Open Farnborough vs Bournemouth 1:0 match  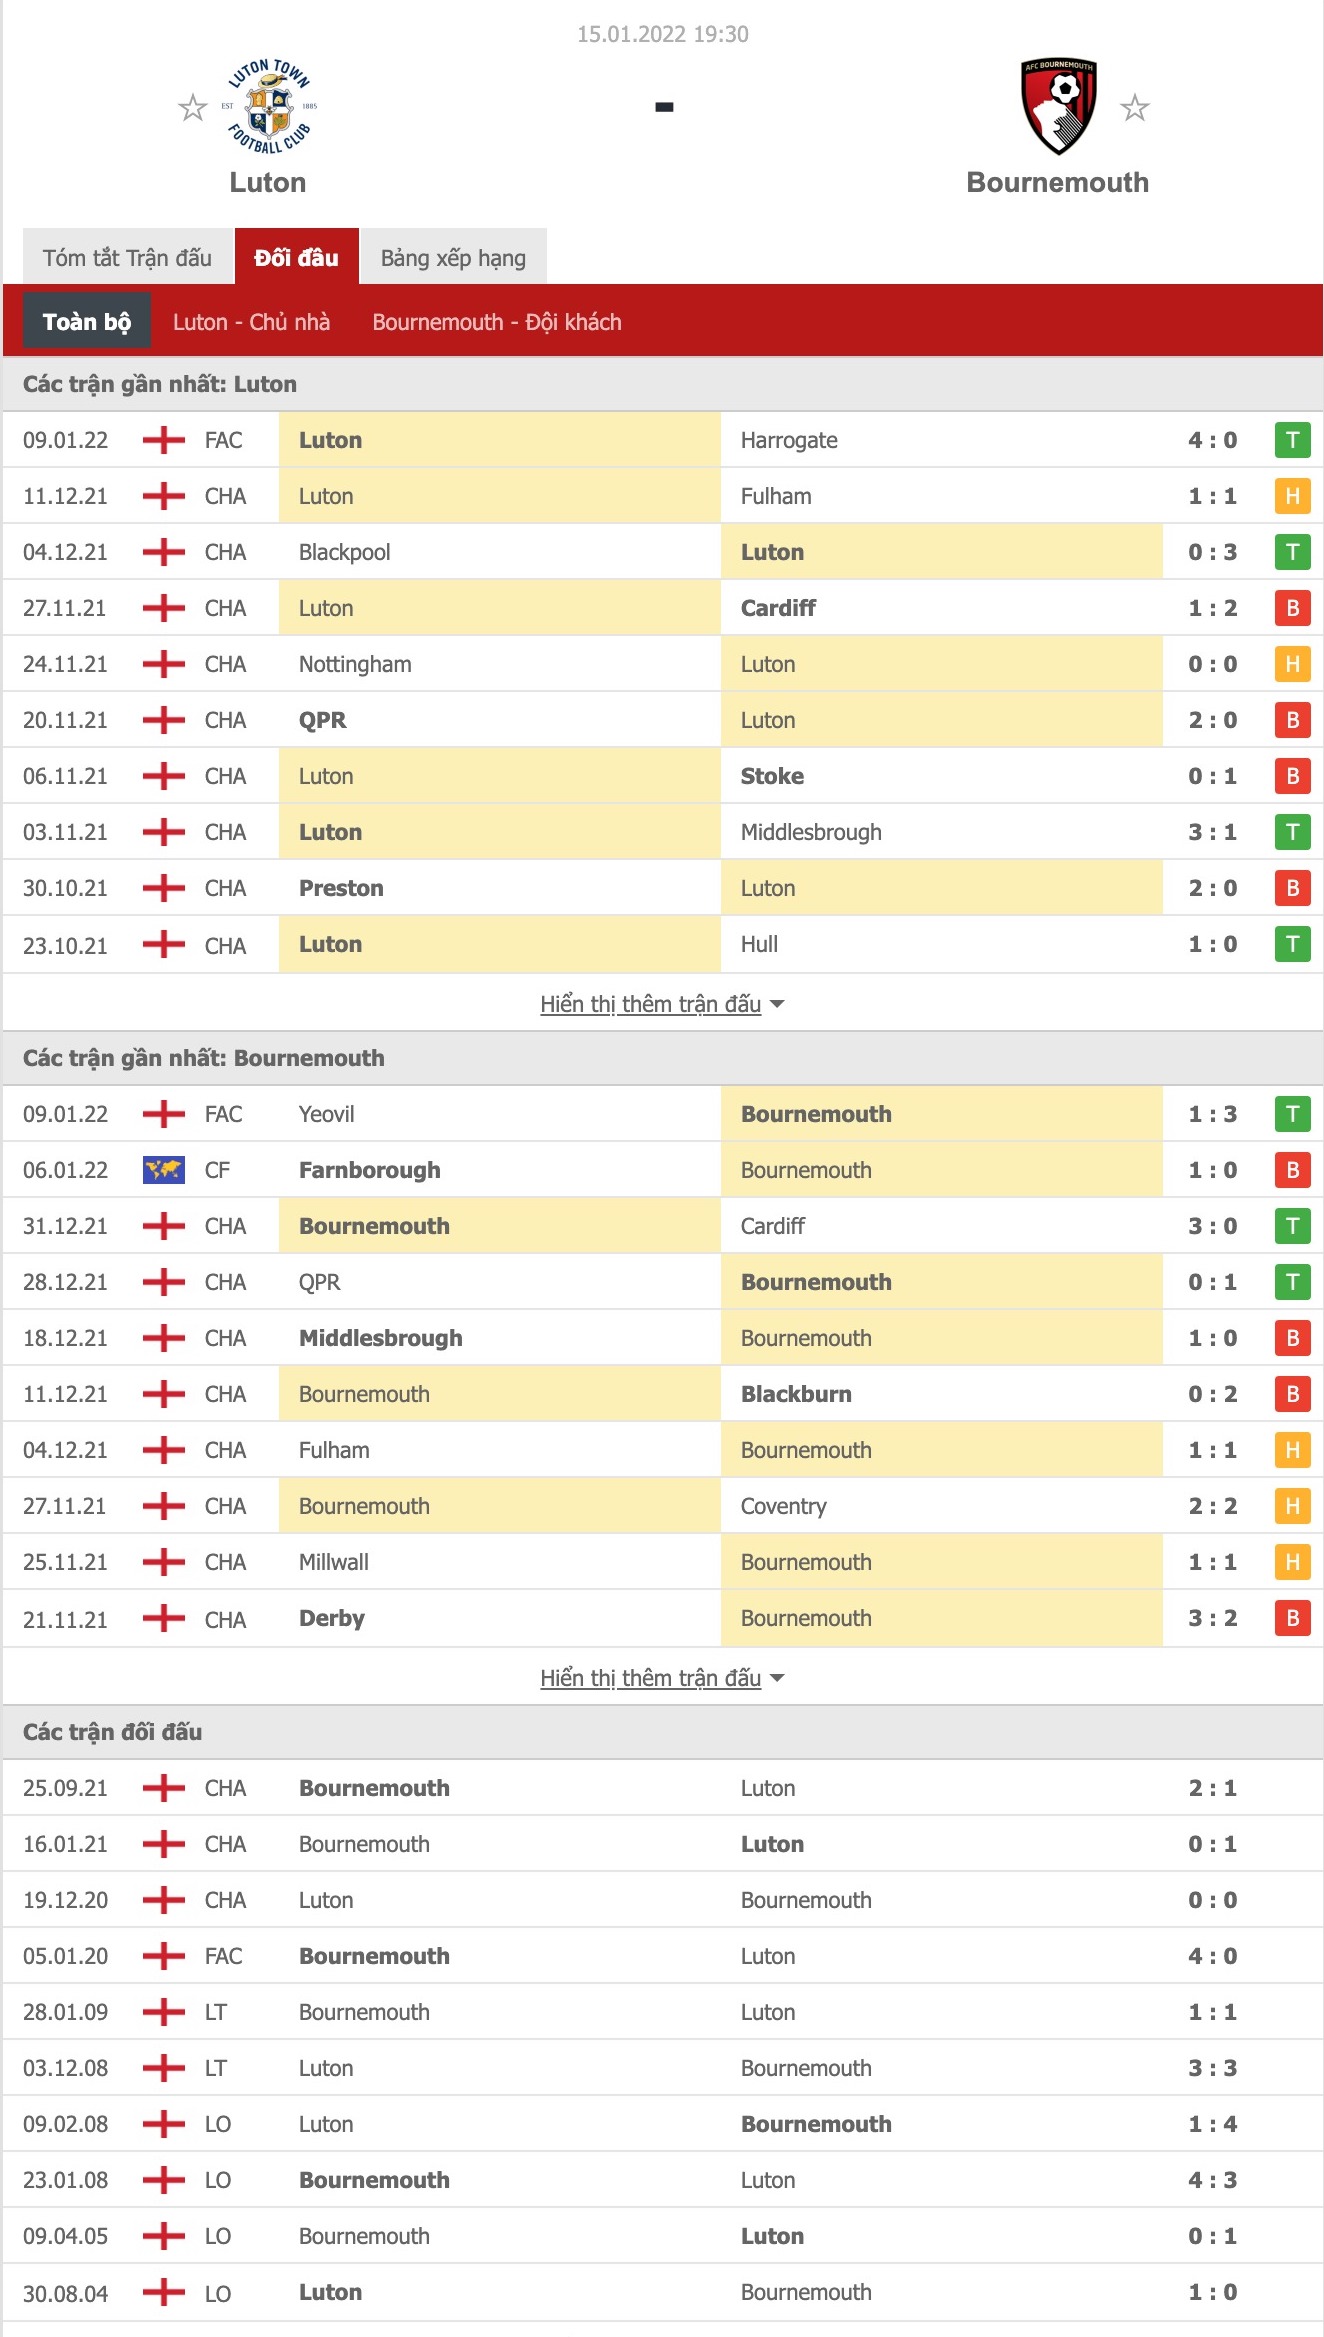(x=662, y=1170)
